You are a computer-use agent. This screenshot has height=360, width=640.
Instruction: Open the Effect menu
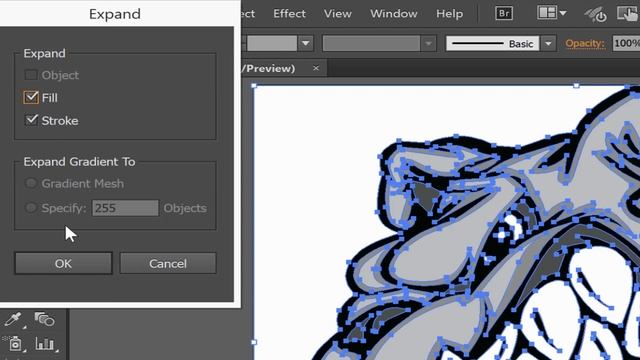click(x=289, y=14)
